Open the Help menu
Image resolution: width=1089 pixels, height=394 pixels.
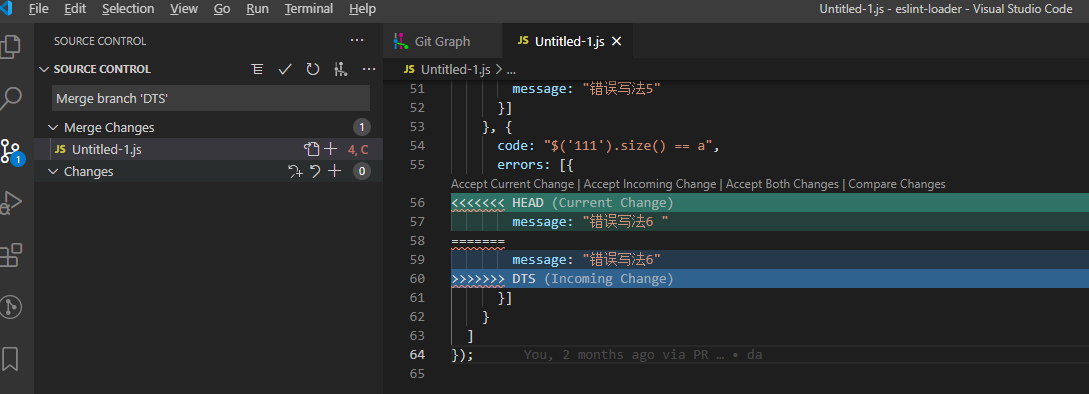click(x=363, y=9)
